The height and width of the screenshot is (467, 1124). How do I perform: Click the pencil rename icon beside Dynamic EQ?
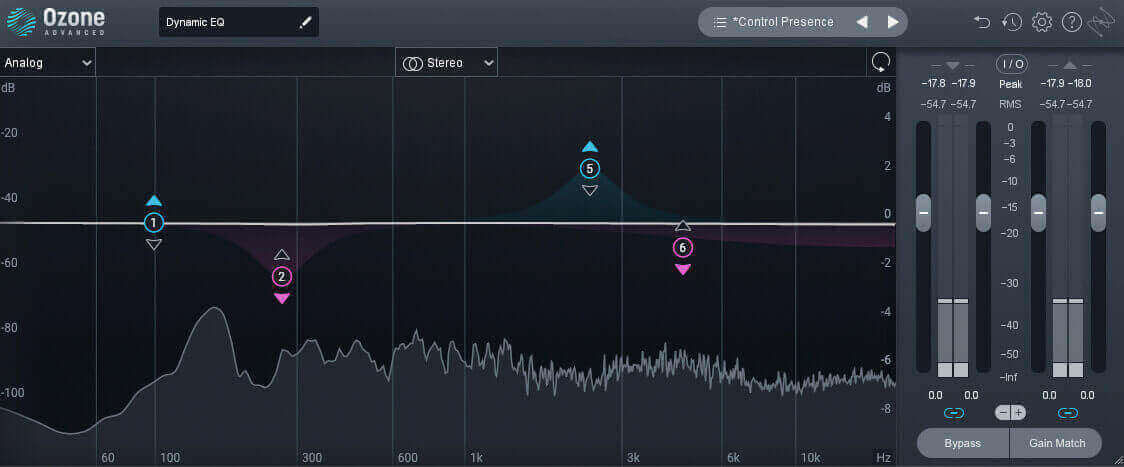(305, 22)
